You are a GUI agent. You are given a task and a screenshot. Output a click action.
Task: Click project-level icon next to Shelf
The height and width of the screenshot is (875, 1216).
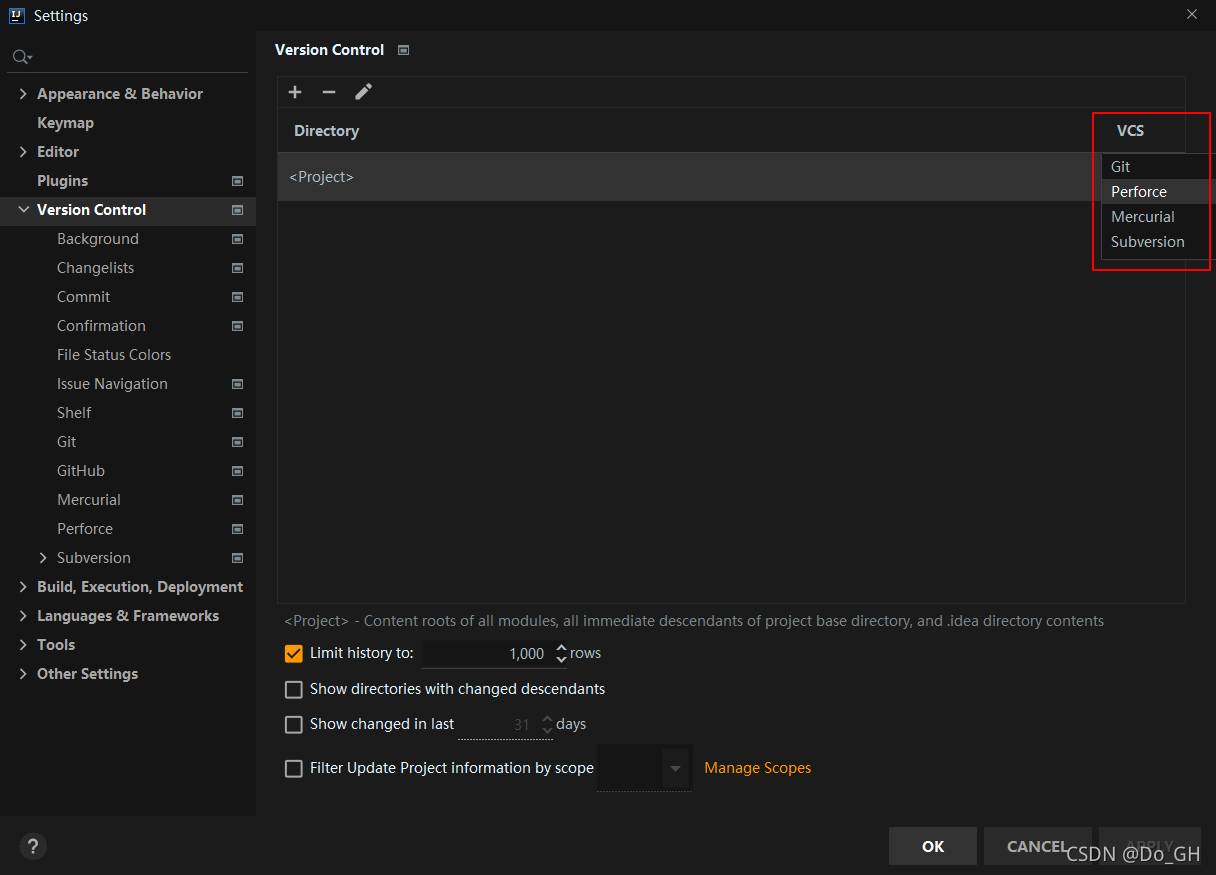pos(237,413)
